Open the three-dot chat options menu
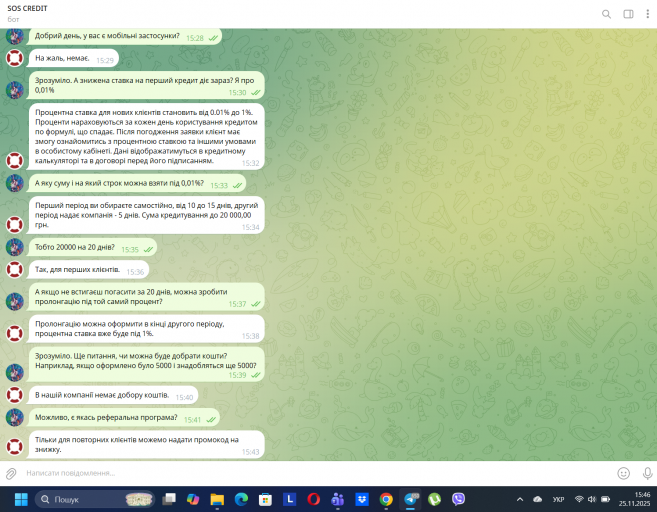 click(x=647, y=14)
